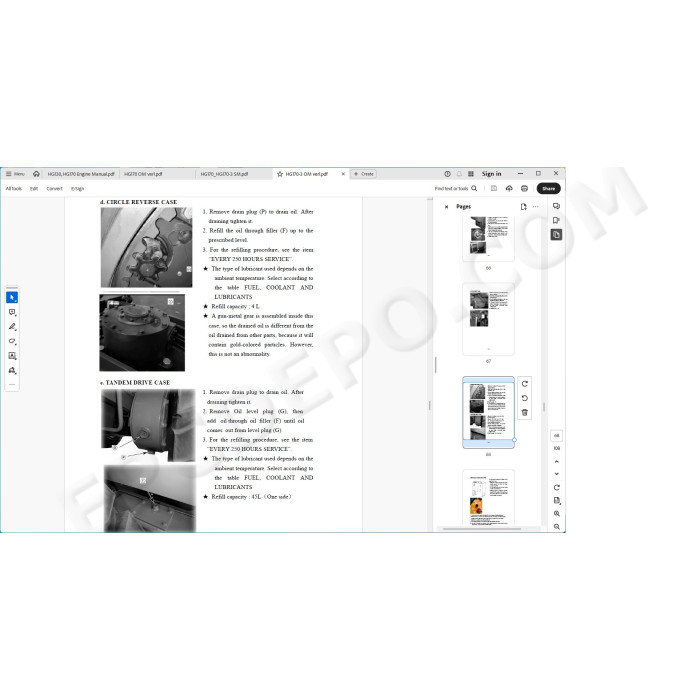This screenshot has height=700, width=700.
Task: Open Pages panel more options
Action: click(x=536, y=207)
